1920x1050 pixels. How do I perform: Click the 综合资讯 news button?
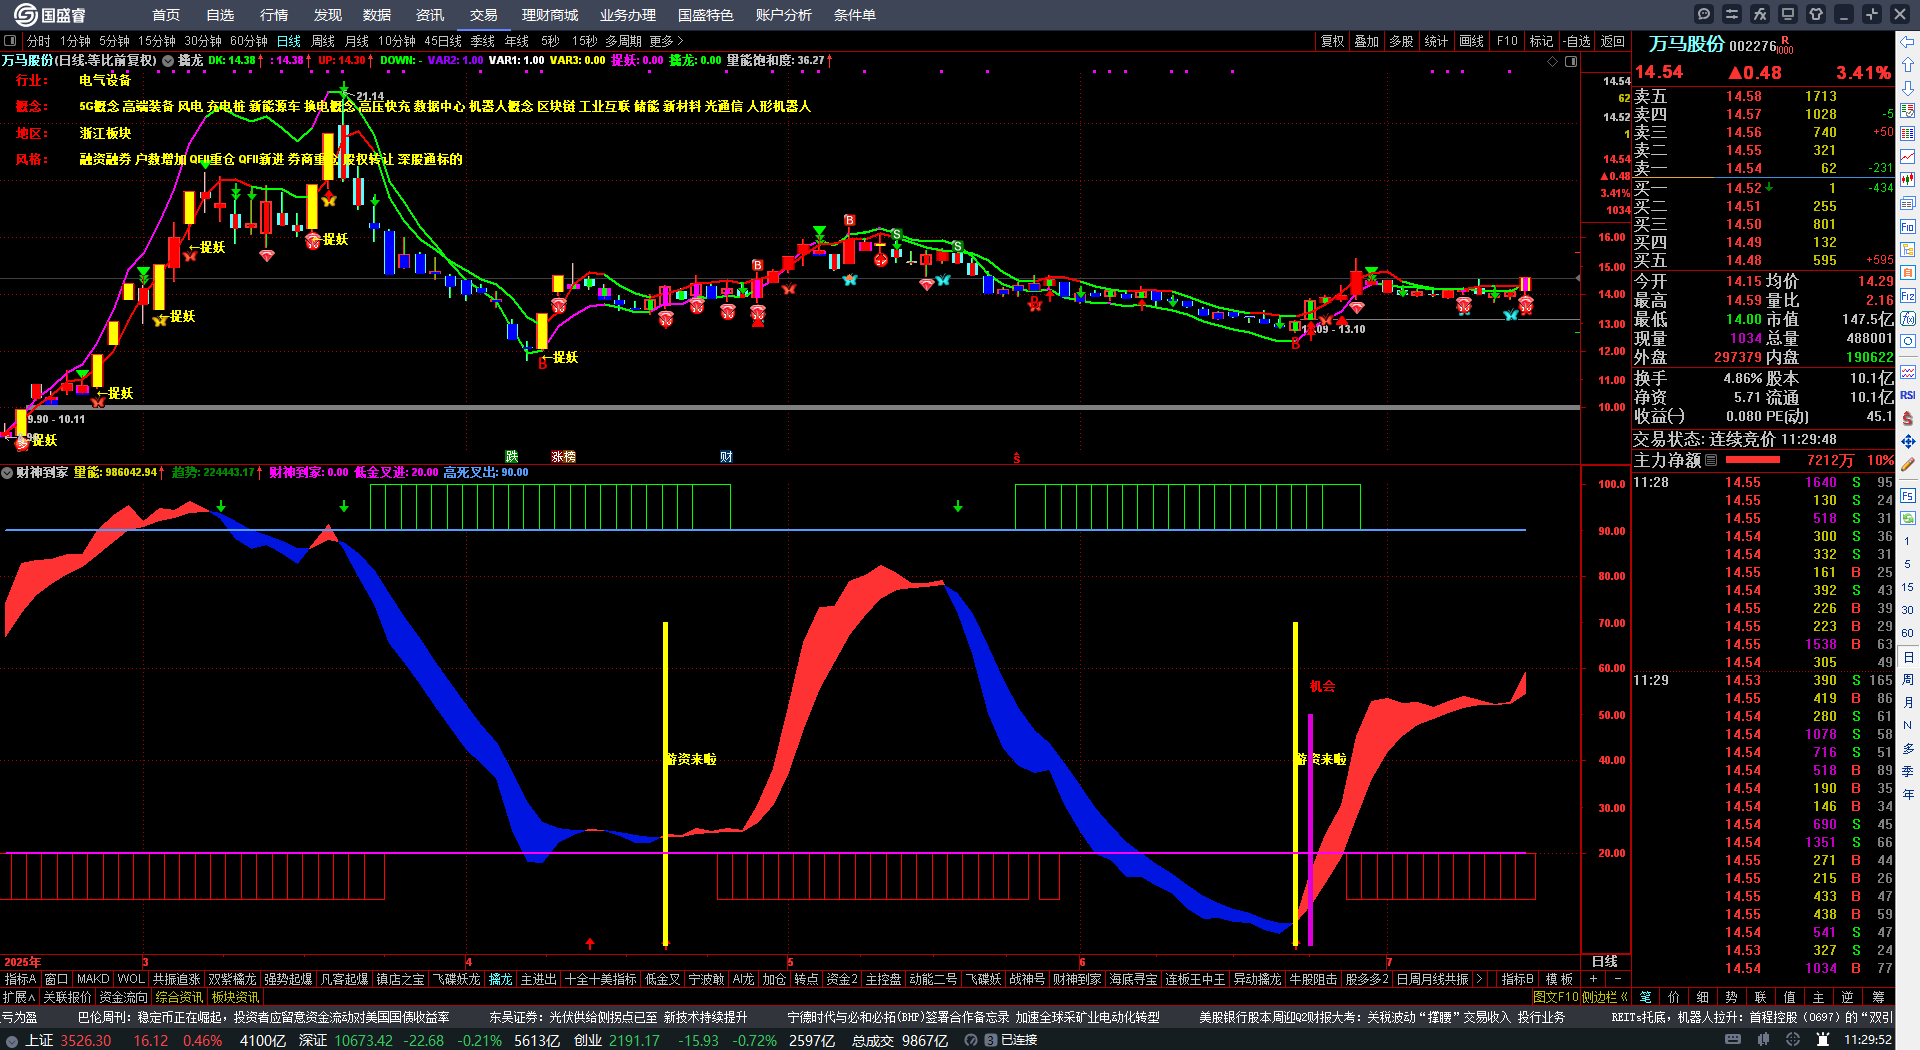[x=180, y=997]
